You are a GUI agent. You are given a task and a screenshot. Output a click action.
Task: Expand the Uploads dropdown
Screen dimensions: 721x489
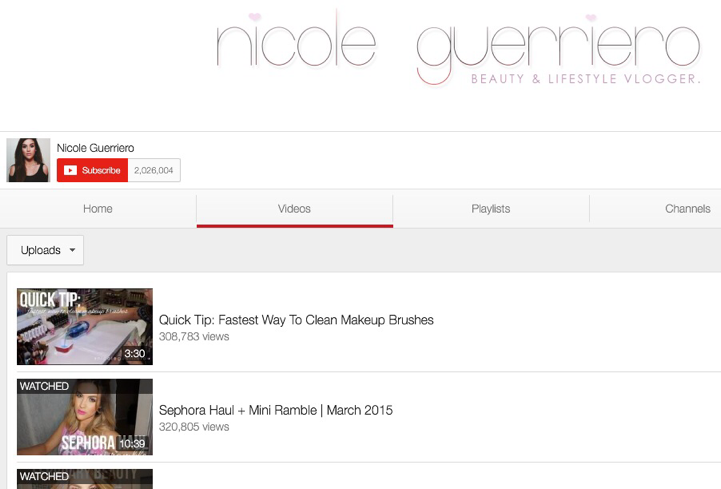click(x=45, y=250)
